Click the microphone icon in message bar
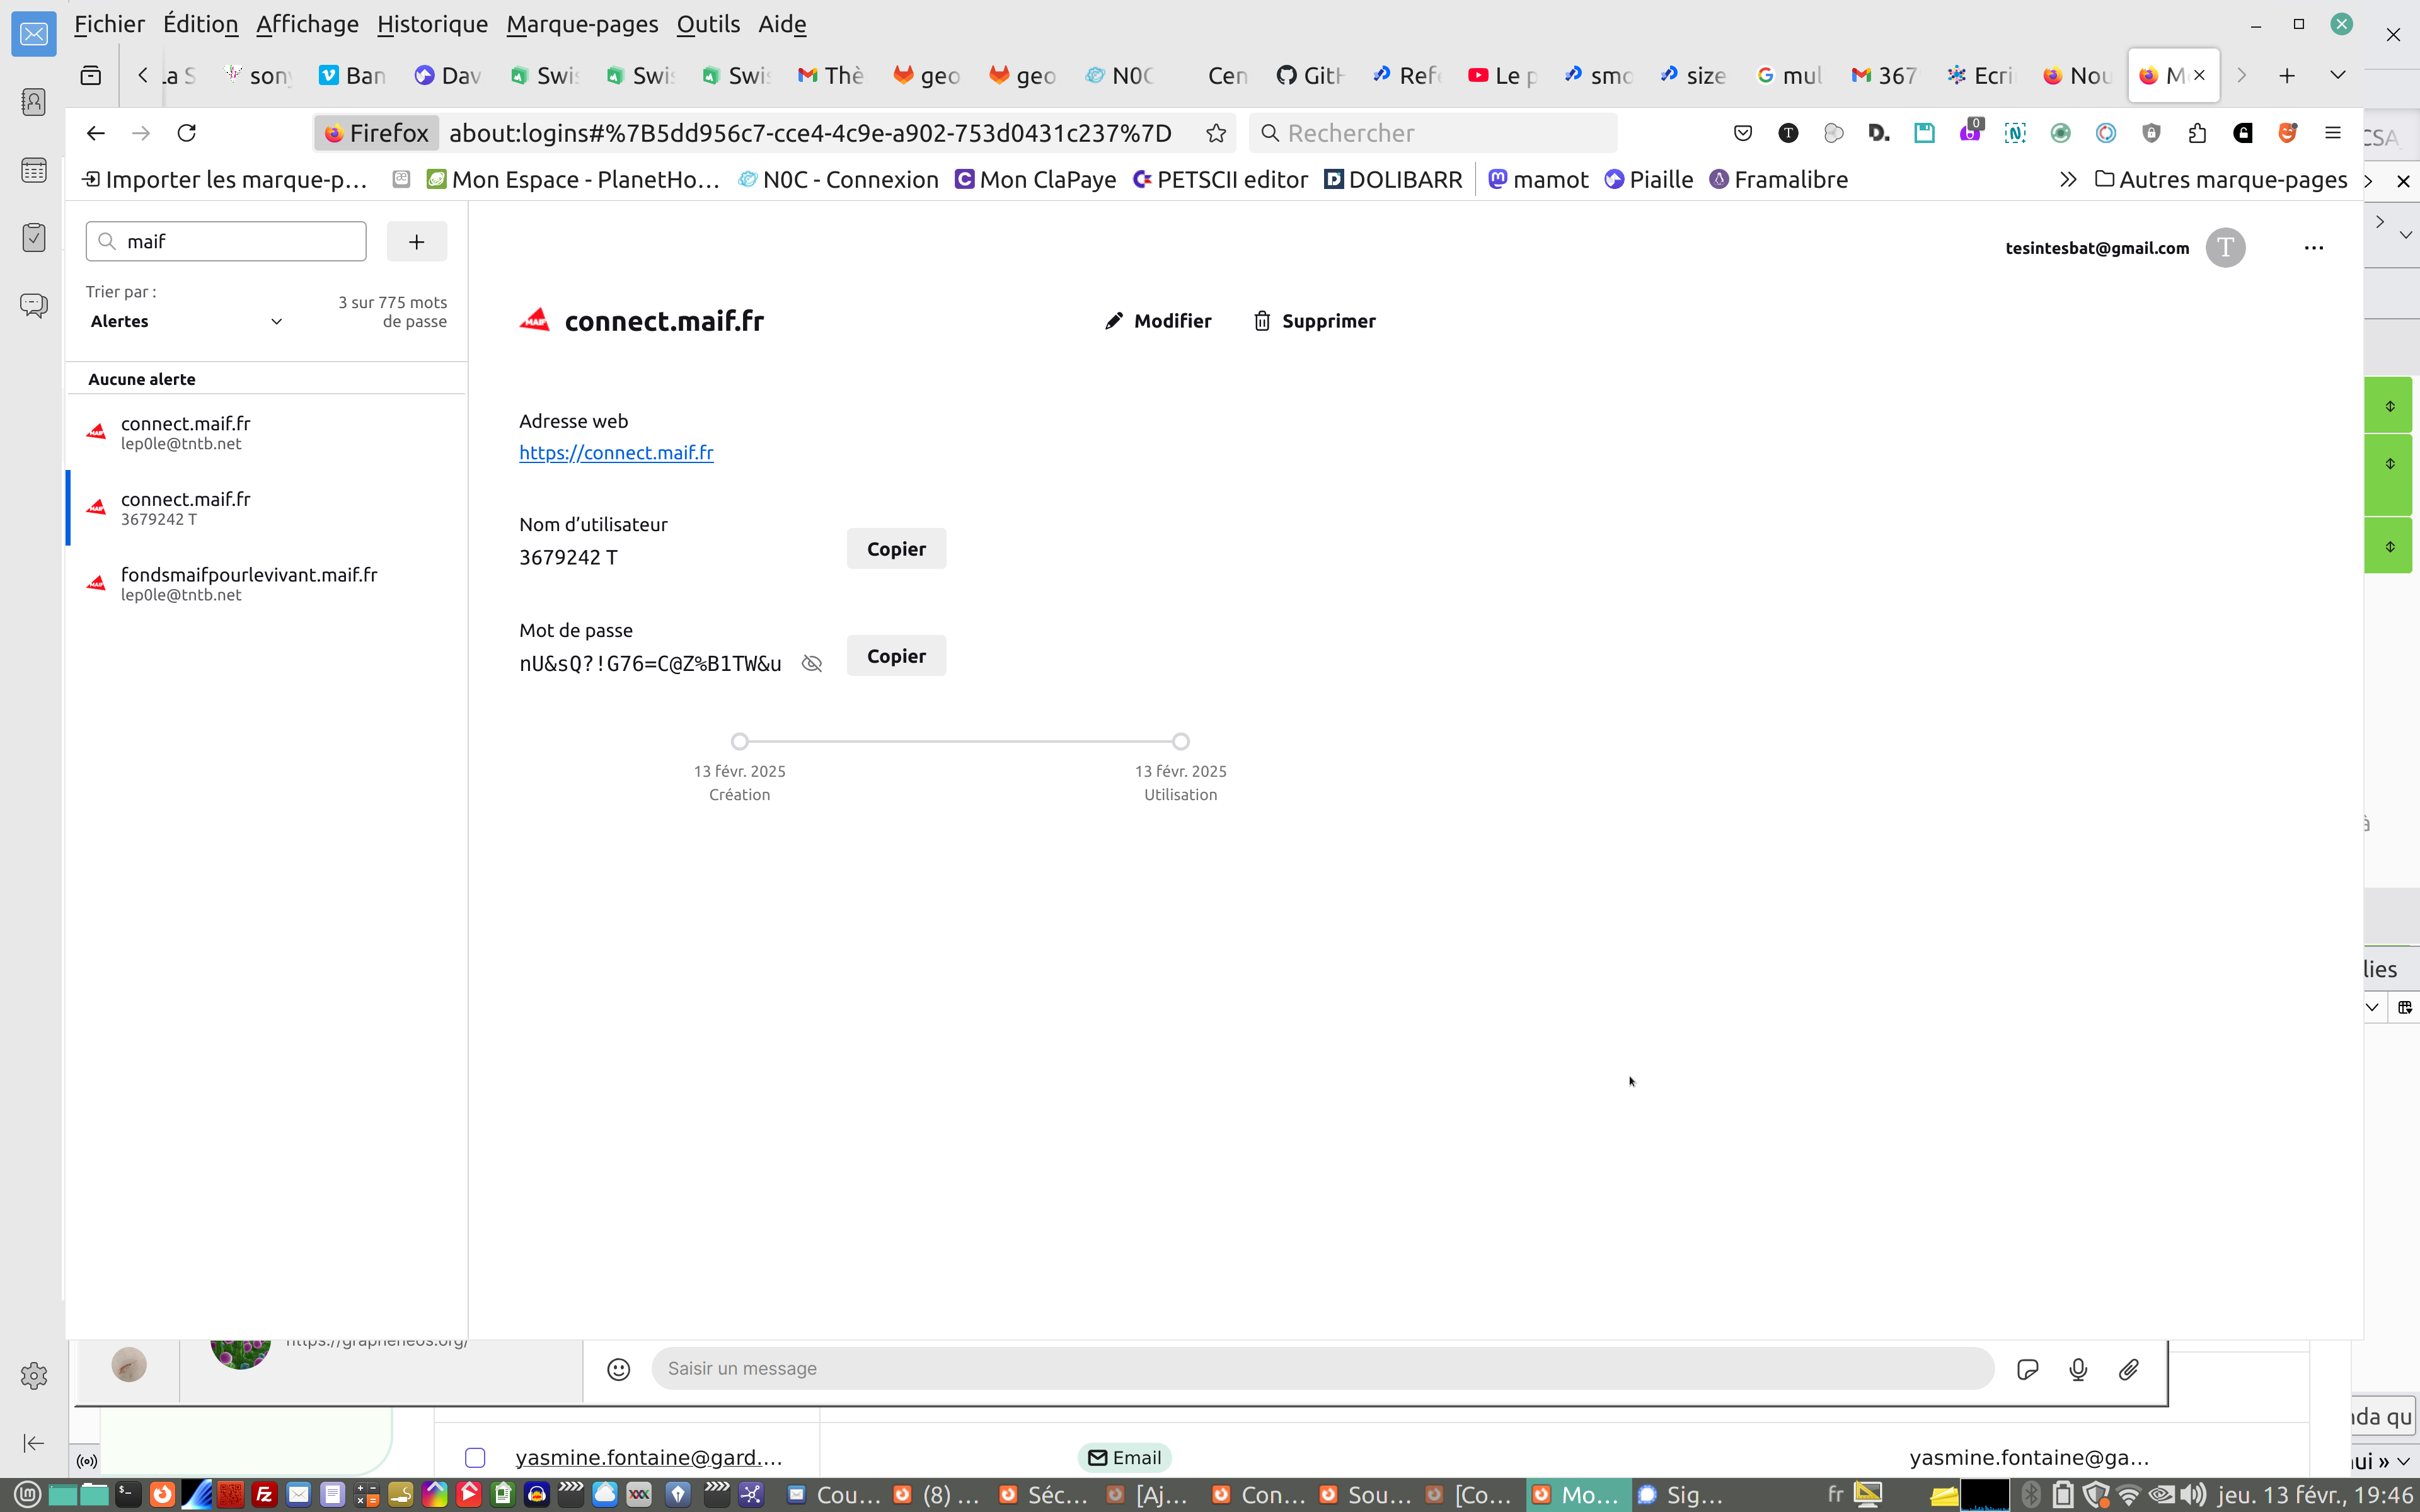2420x1512 pixels. point(2078,1369)
